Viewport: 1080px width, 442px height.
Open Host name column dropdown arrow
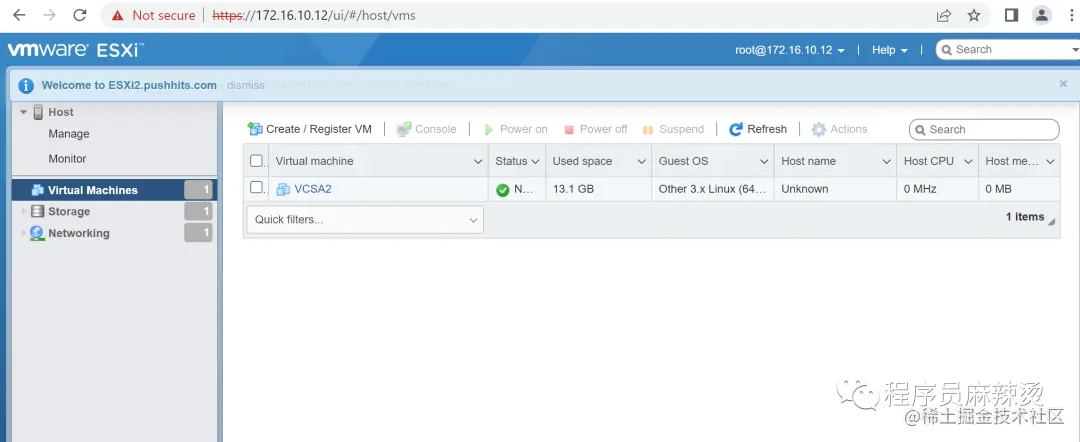point(886,162)
